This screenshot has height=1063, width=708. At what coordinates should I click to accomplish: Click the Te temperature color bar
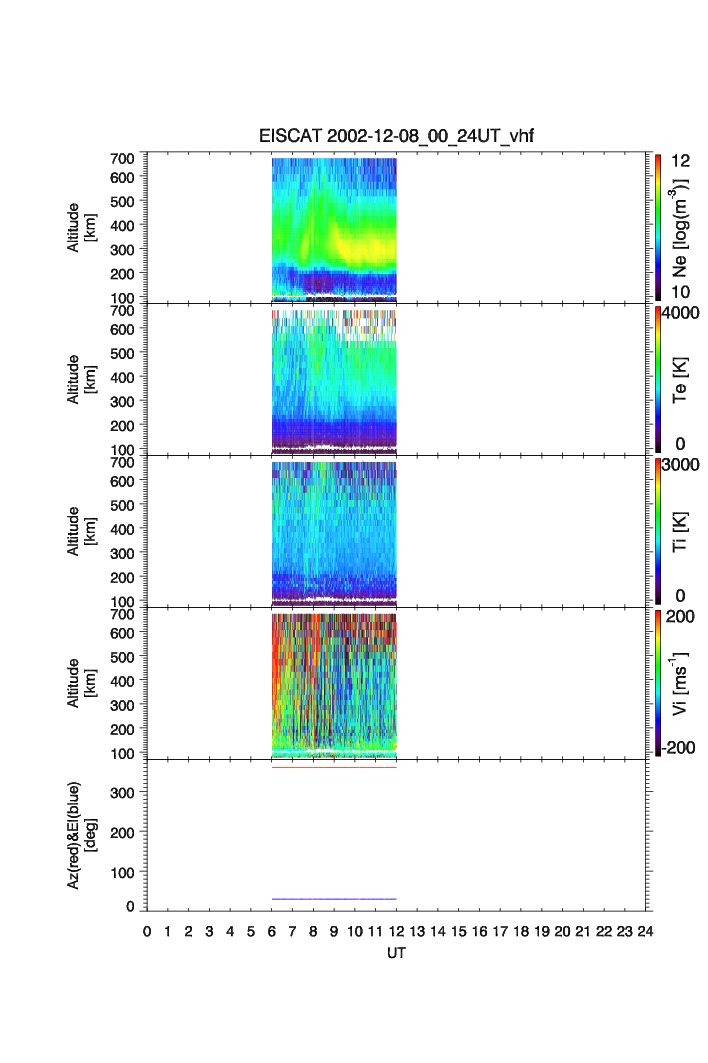pyautogui.click(x=658, y=379)
